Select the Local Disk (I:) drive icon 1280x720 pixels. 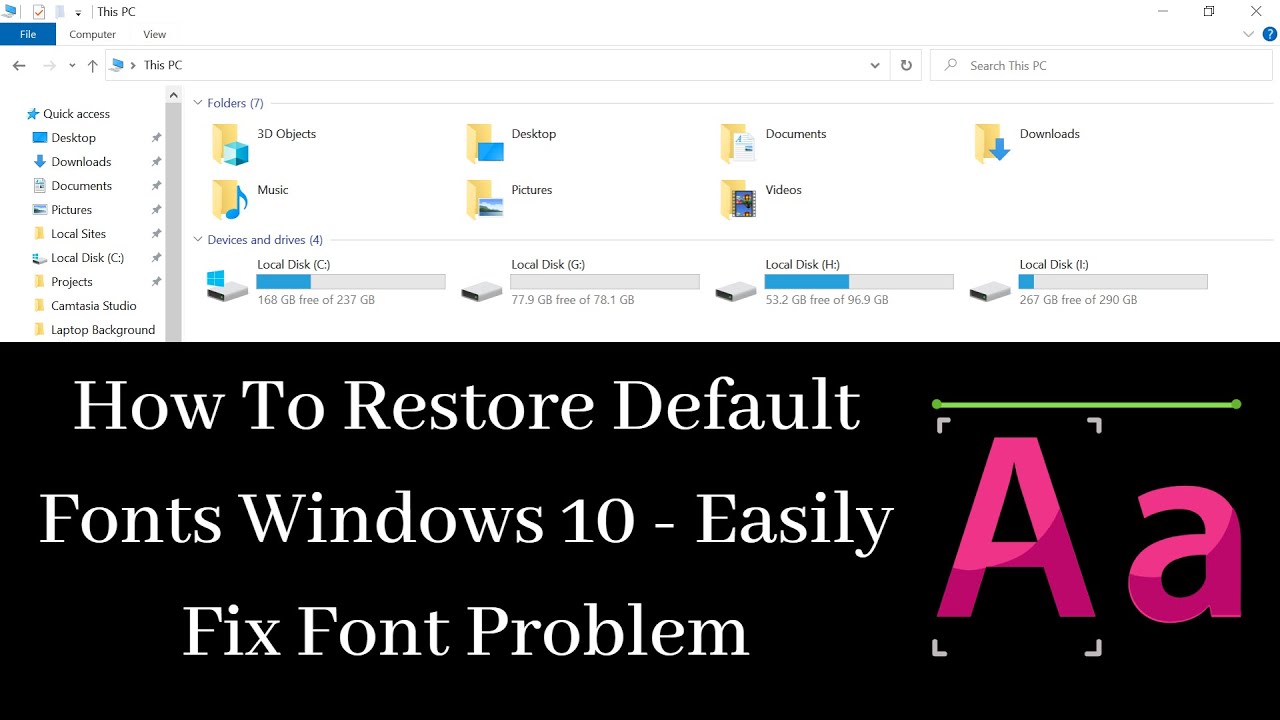[x=990, y=291]
